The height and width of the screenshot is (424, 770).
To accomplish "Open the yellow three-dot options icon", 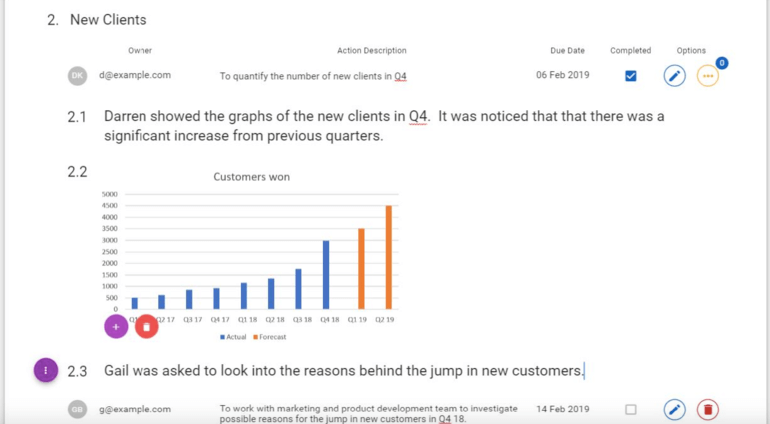I will coord(708,76).
